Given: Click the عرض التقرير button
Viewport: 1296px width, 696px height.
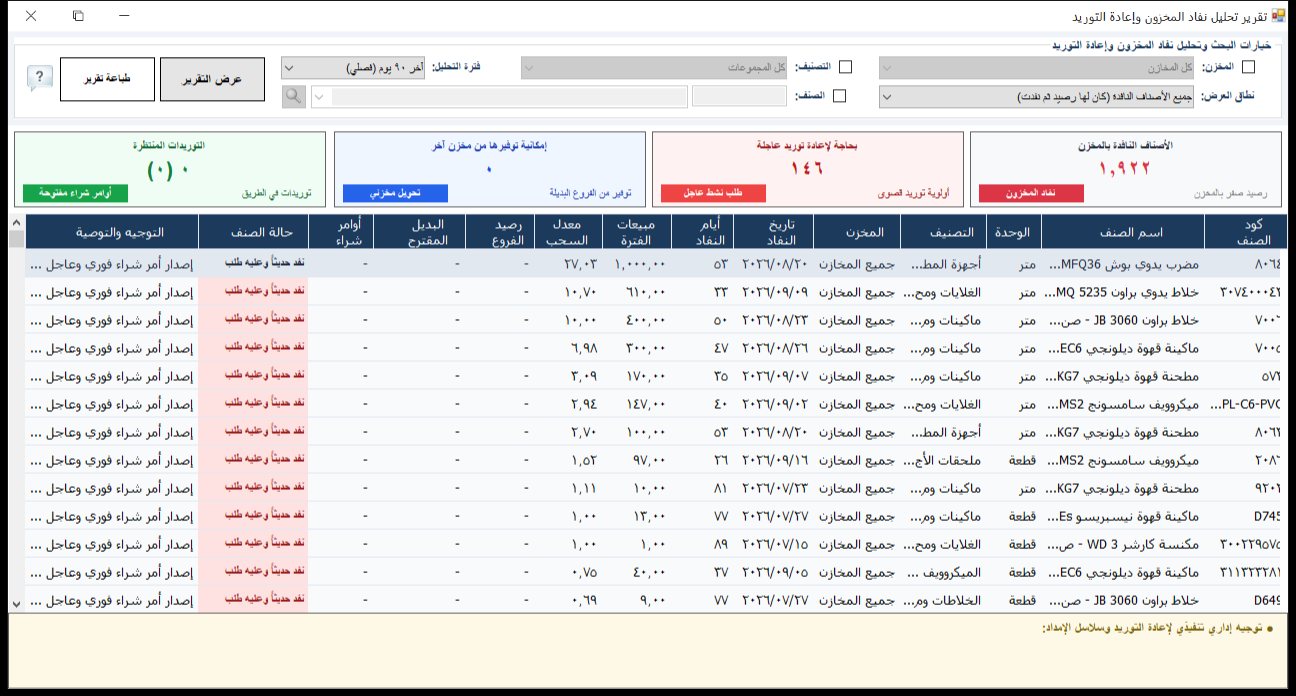Looking at the screenshot, I should pos(212,79).
